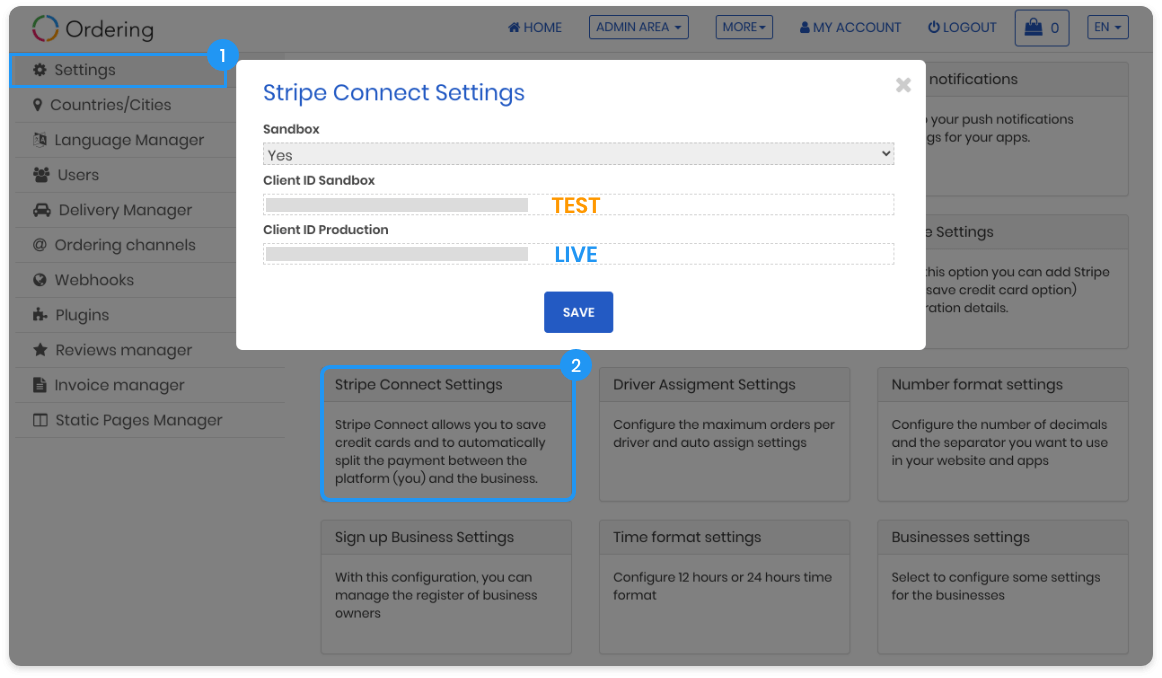
Task: Open Reviews manager in the sidebar
Action: [x=125, y=350]
